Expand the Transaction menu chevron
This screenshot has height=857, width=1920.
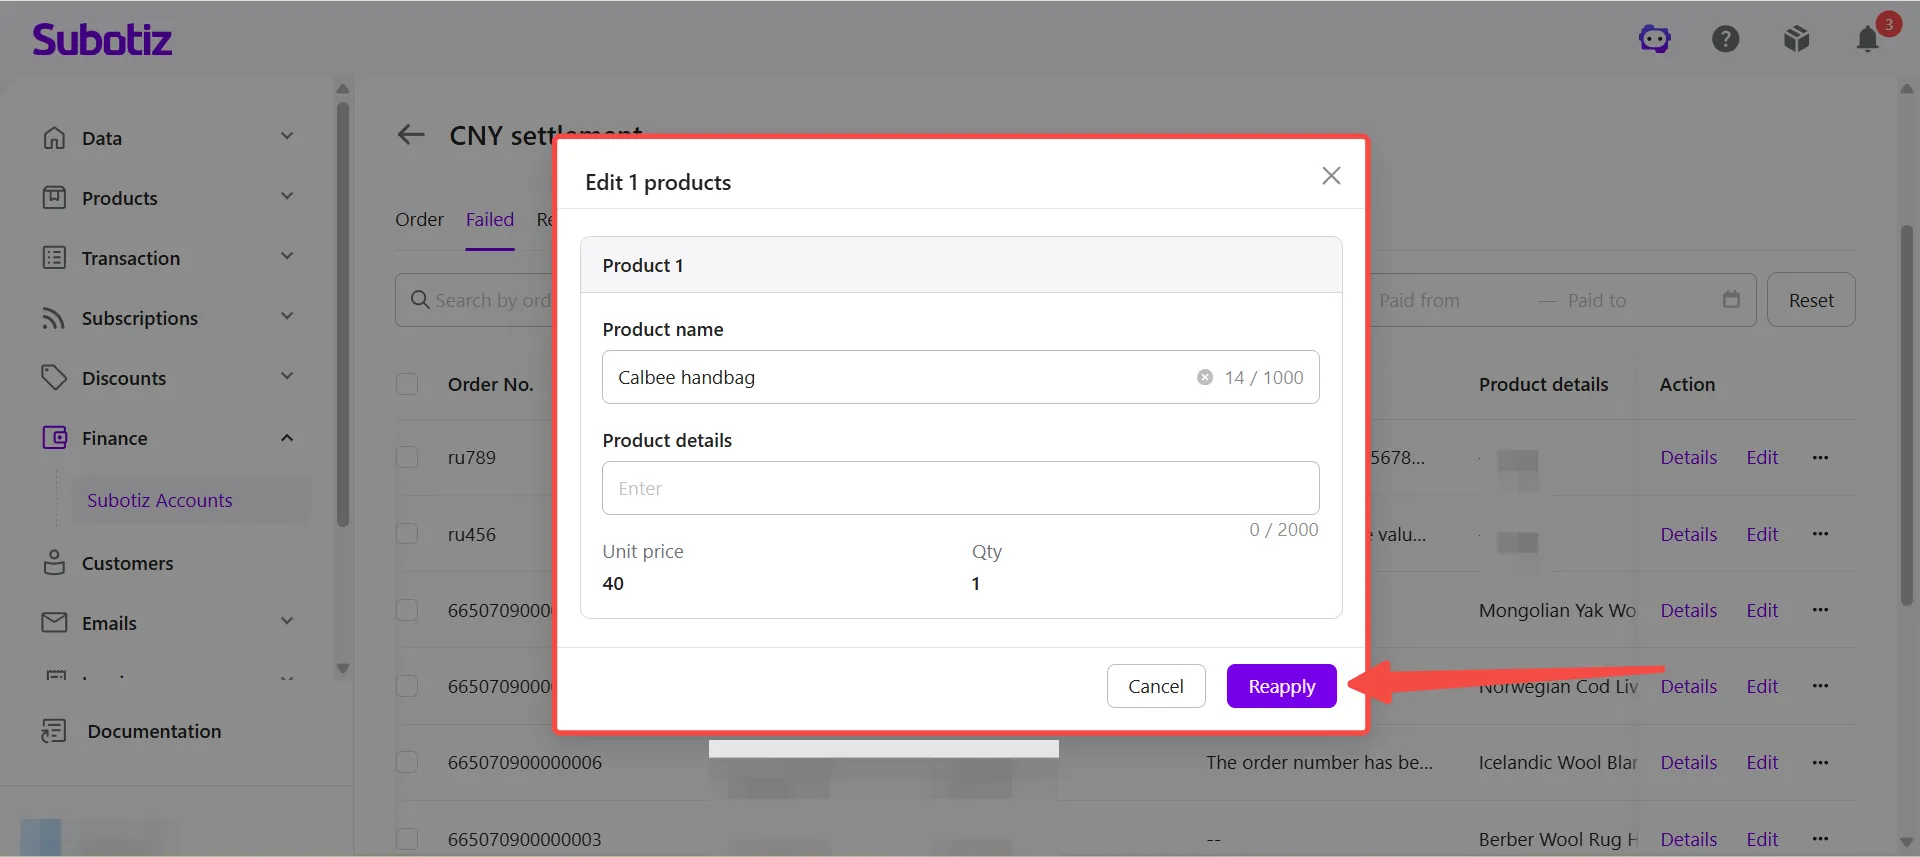click(x=287, y=256)
